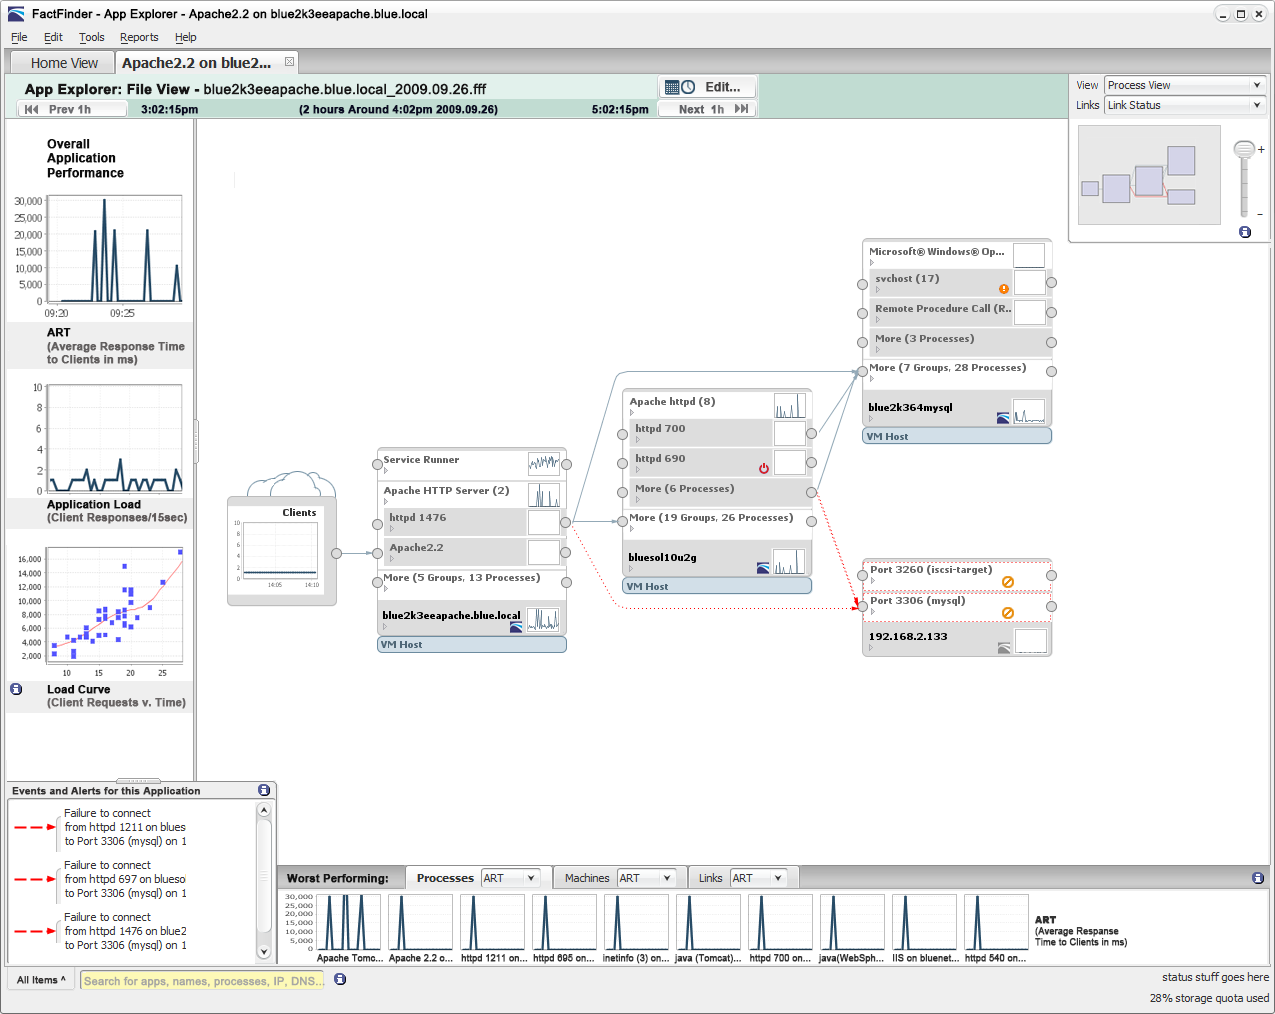Viewport: 1275px width, 1014px height.
Task: Click info icon below the minimap zoom slider
Action: point(1245,232)
